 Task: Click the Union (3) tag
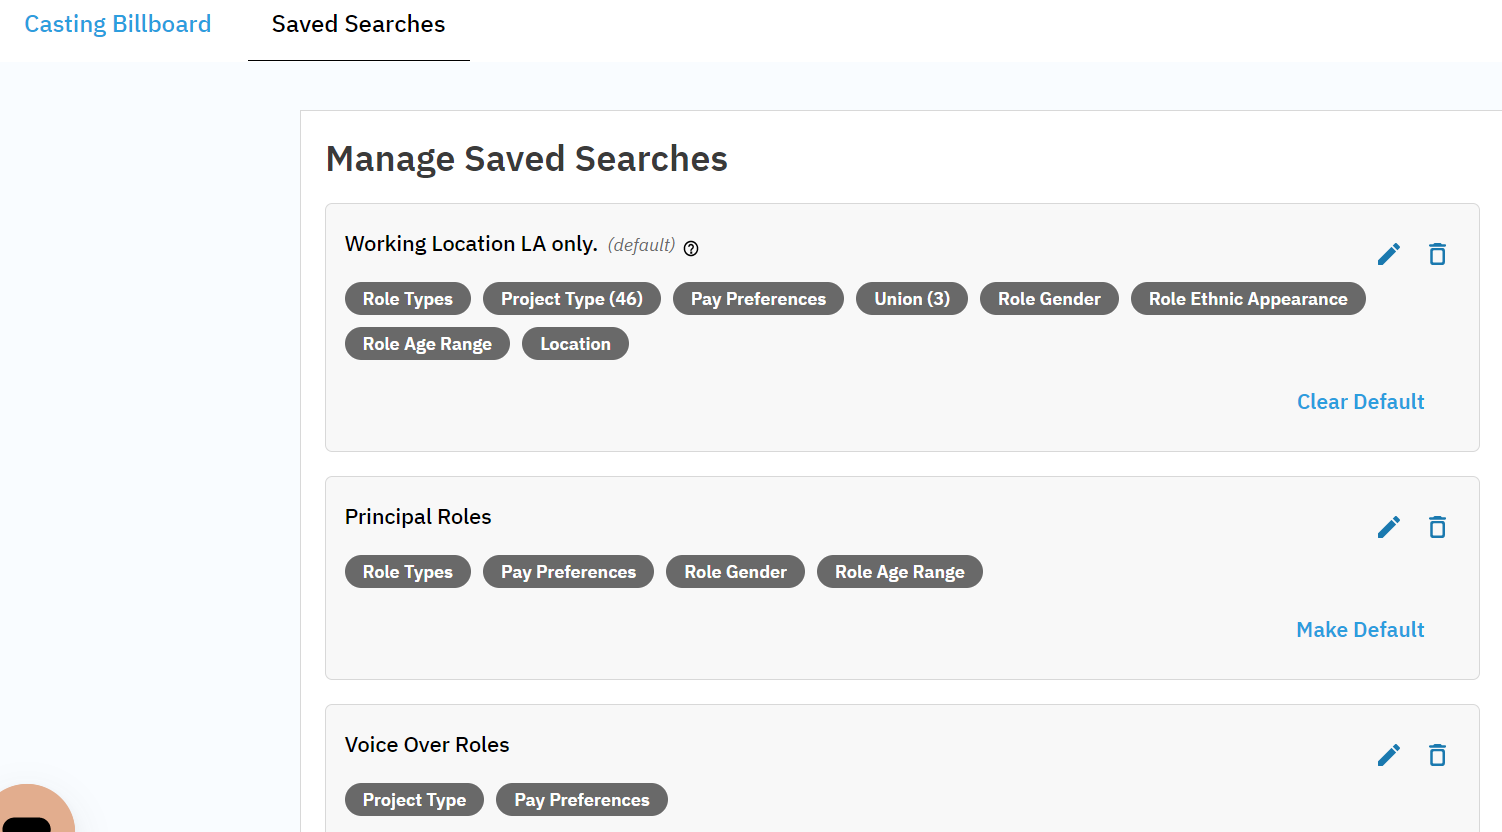[912, 299]
